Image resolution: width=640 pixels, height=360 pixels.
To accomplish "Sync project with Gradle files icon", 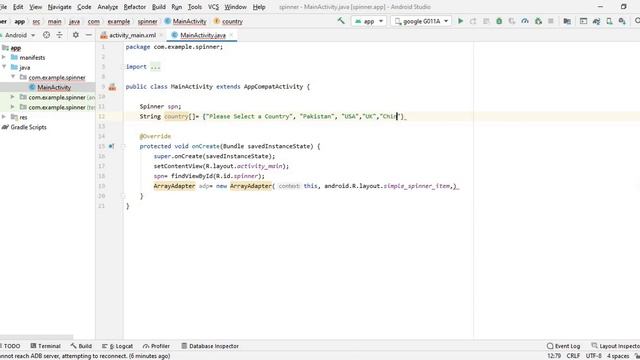I will [x=596, y=21].
